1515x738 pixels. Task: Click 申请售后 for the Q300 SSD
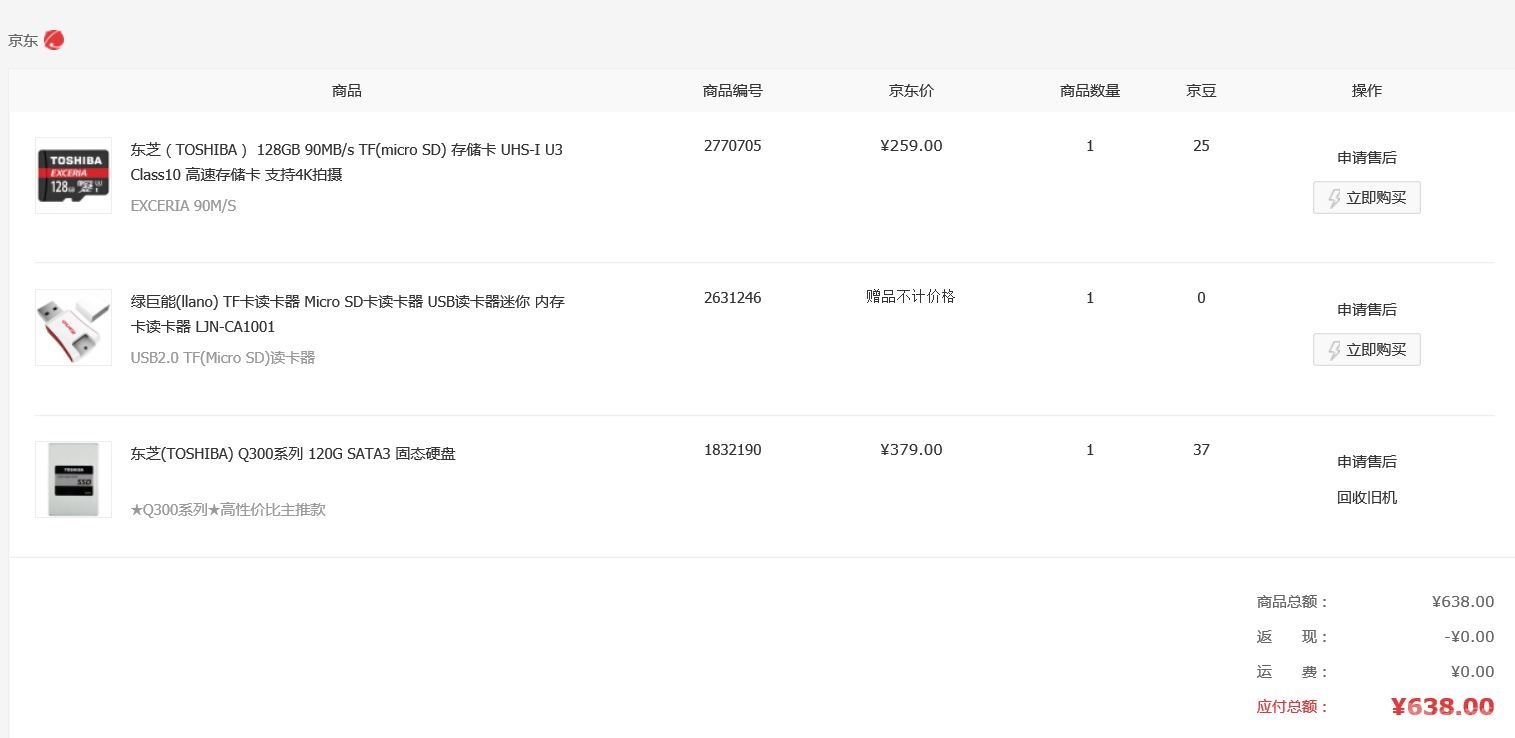click(1367, 461)
